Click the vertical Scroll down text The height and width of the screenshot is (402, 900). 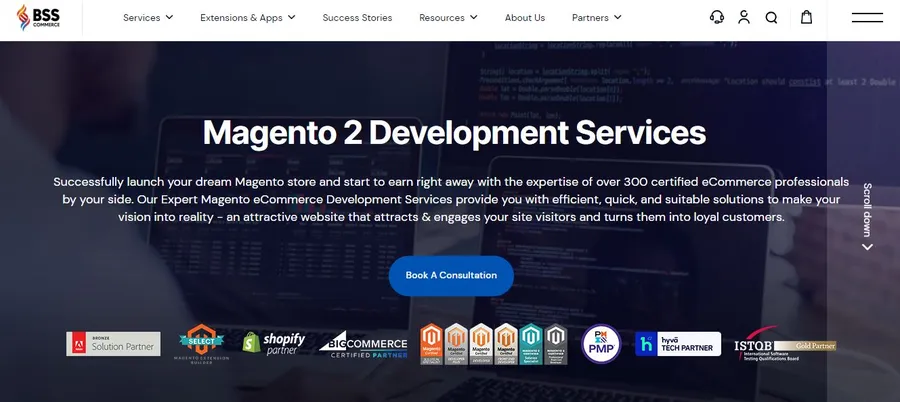click(x=867, y=210)
